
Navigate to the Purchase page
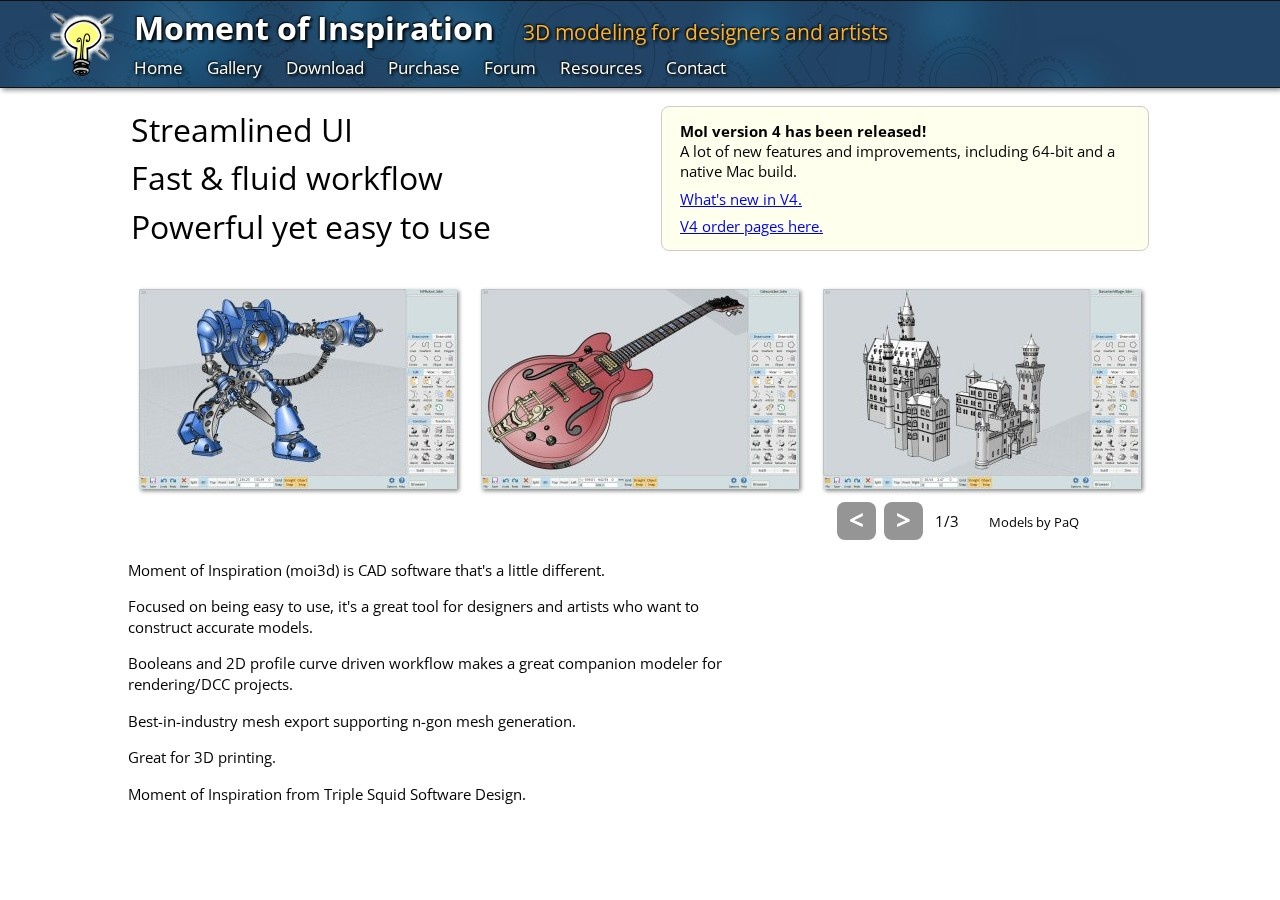(424, 68)
